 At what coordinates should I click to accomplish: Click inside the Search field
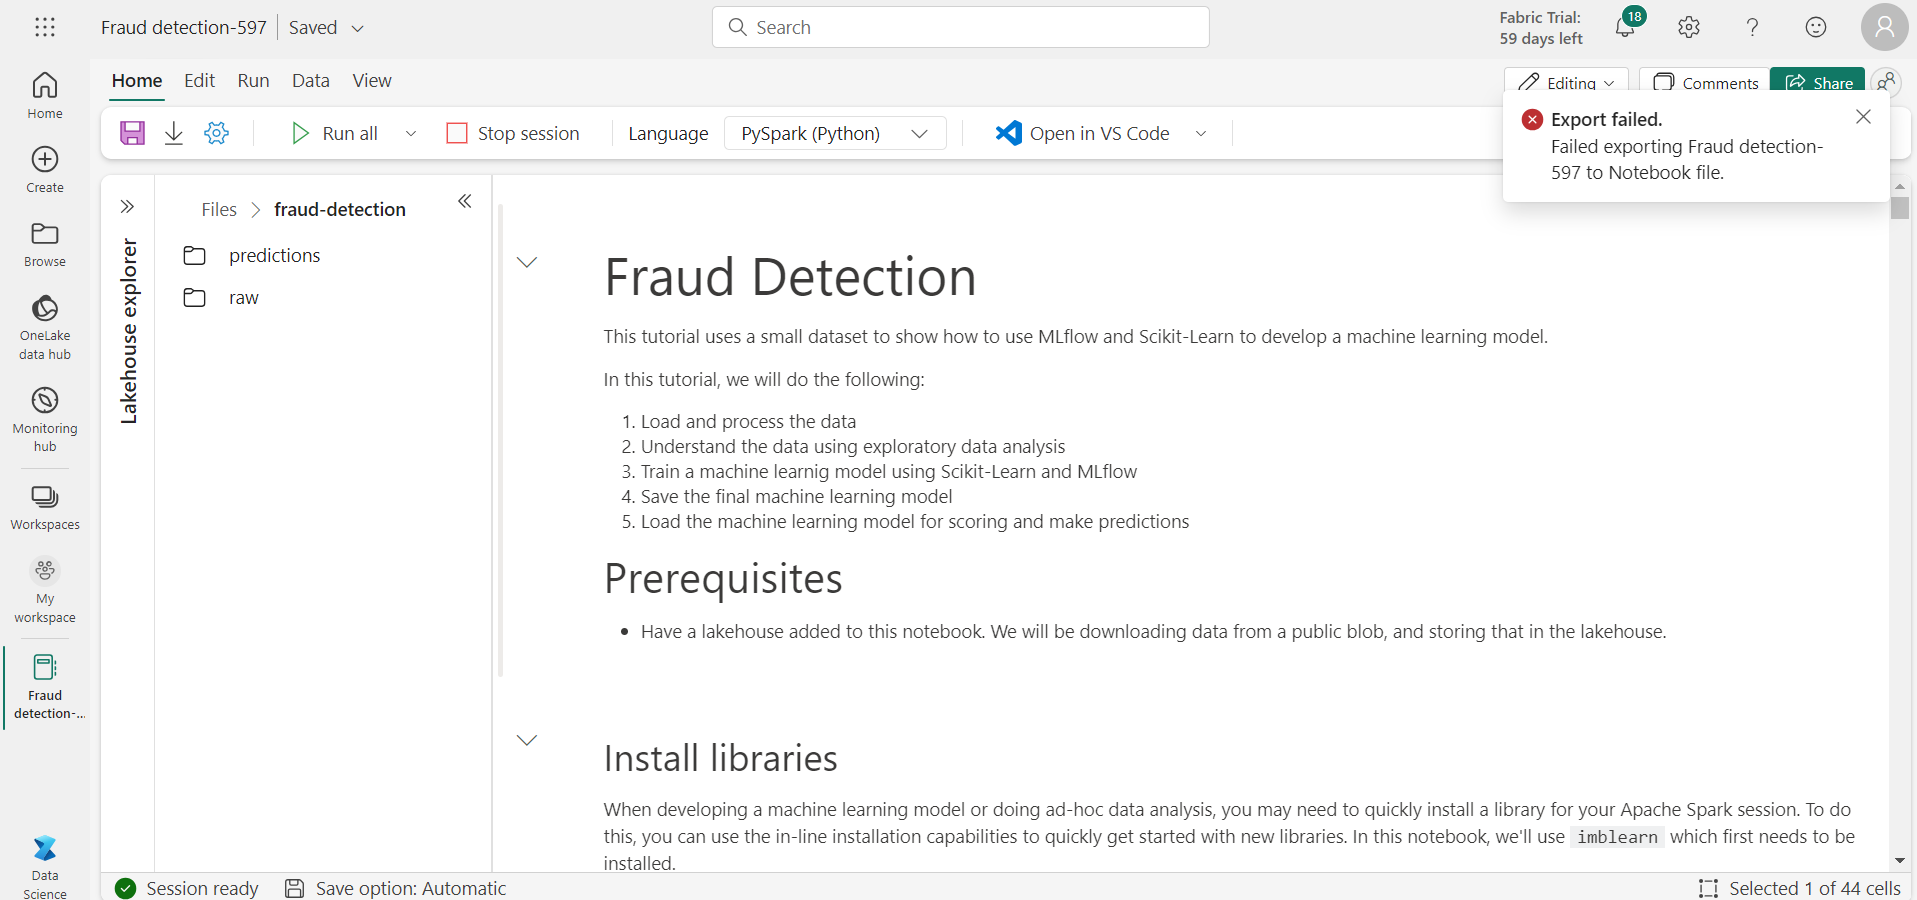[959, 27]
